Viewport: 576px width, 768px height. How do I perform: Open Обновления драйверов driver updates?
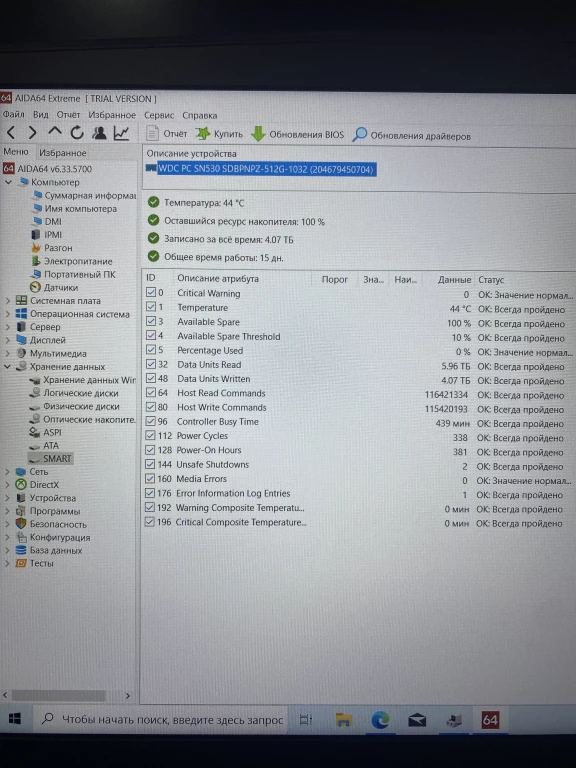411,135
